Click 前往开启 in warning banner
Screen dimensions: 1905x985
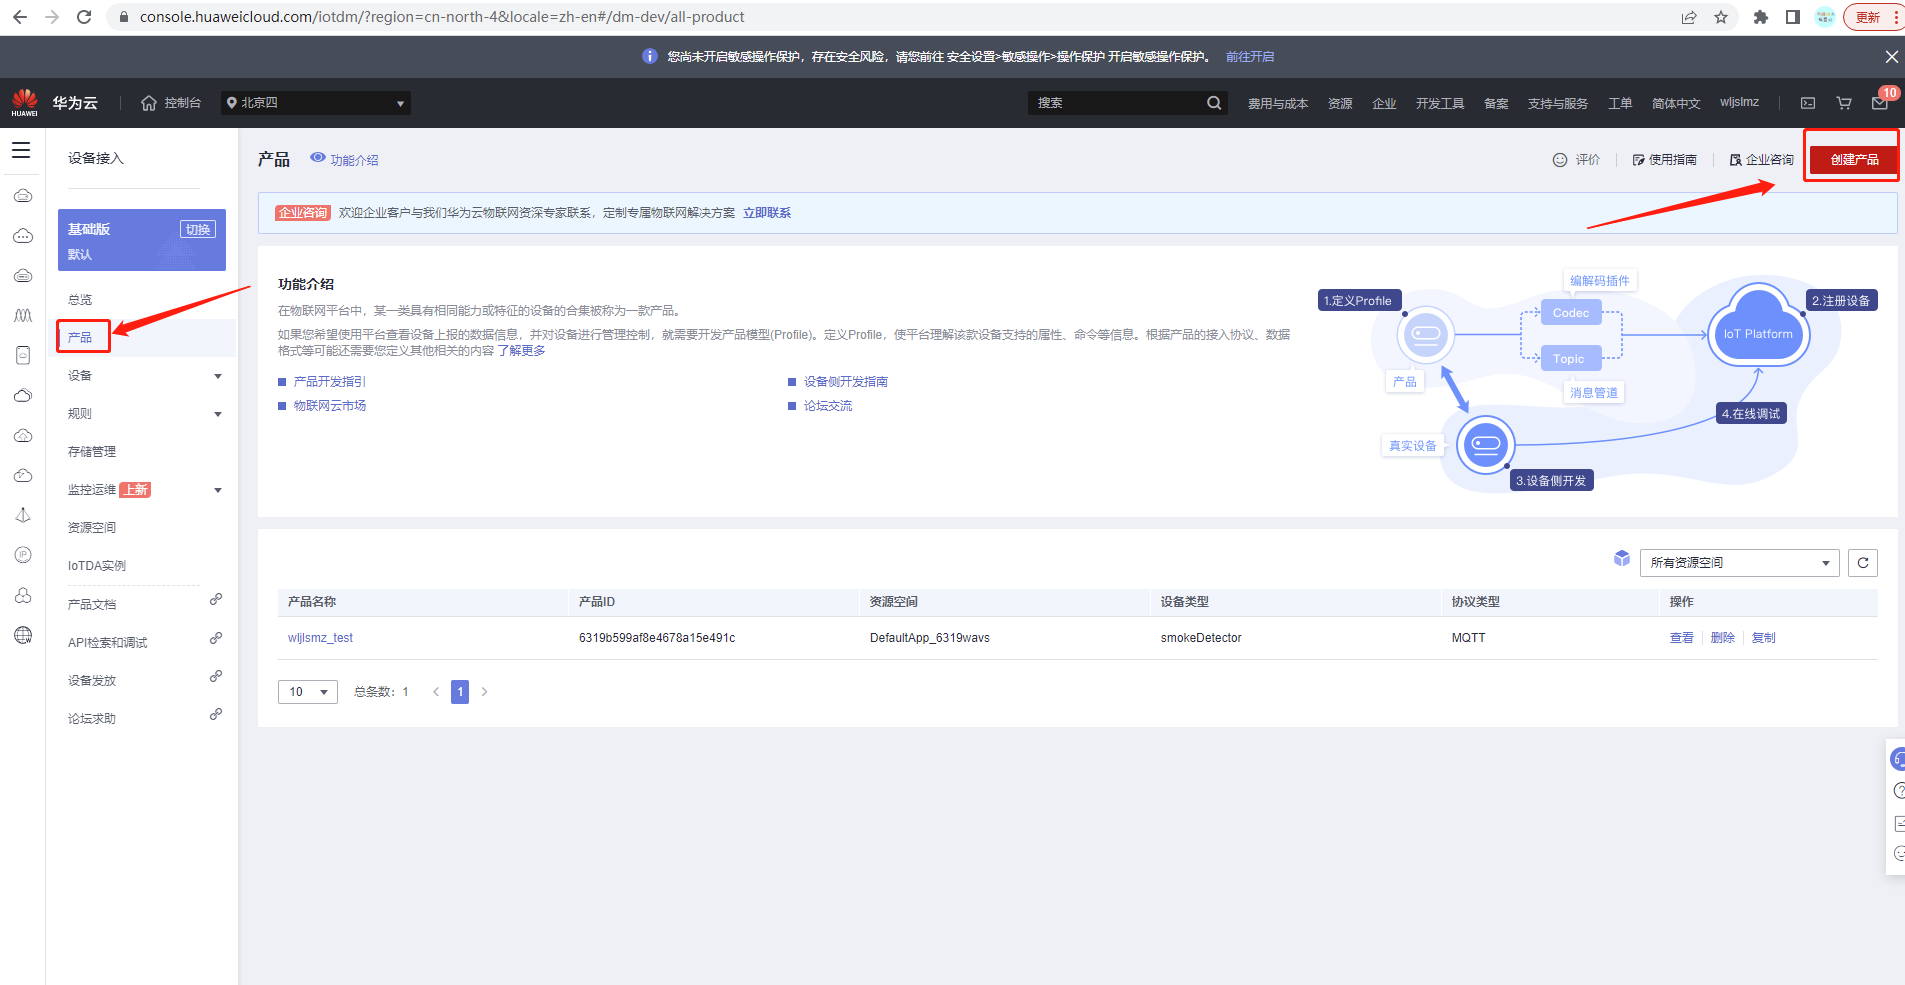click(1250, 57)
